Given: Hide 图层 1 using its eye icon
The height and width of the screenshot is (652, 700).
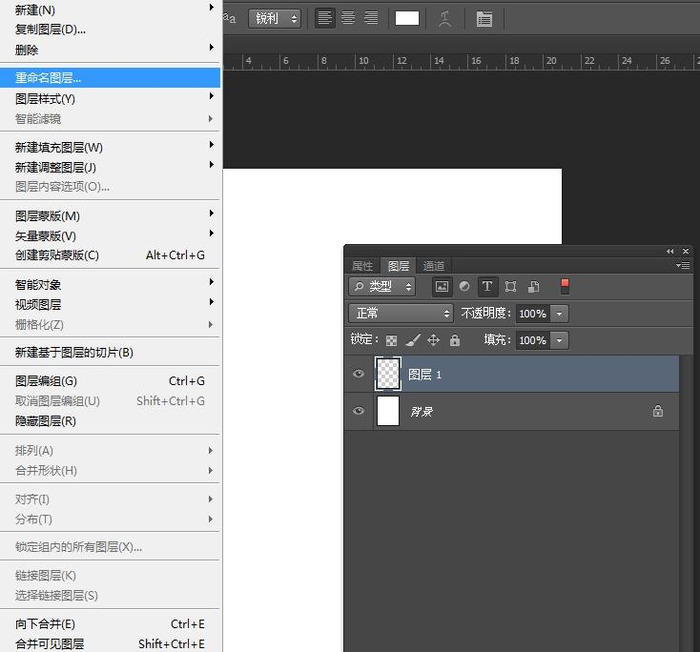Looking at the screenshot, I should [359, 375].
